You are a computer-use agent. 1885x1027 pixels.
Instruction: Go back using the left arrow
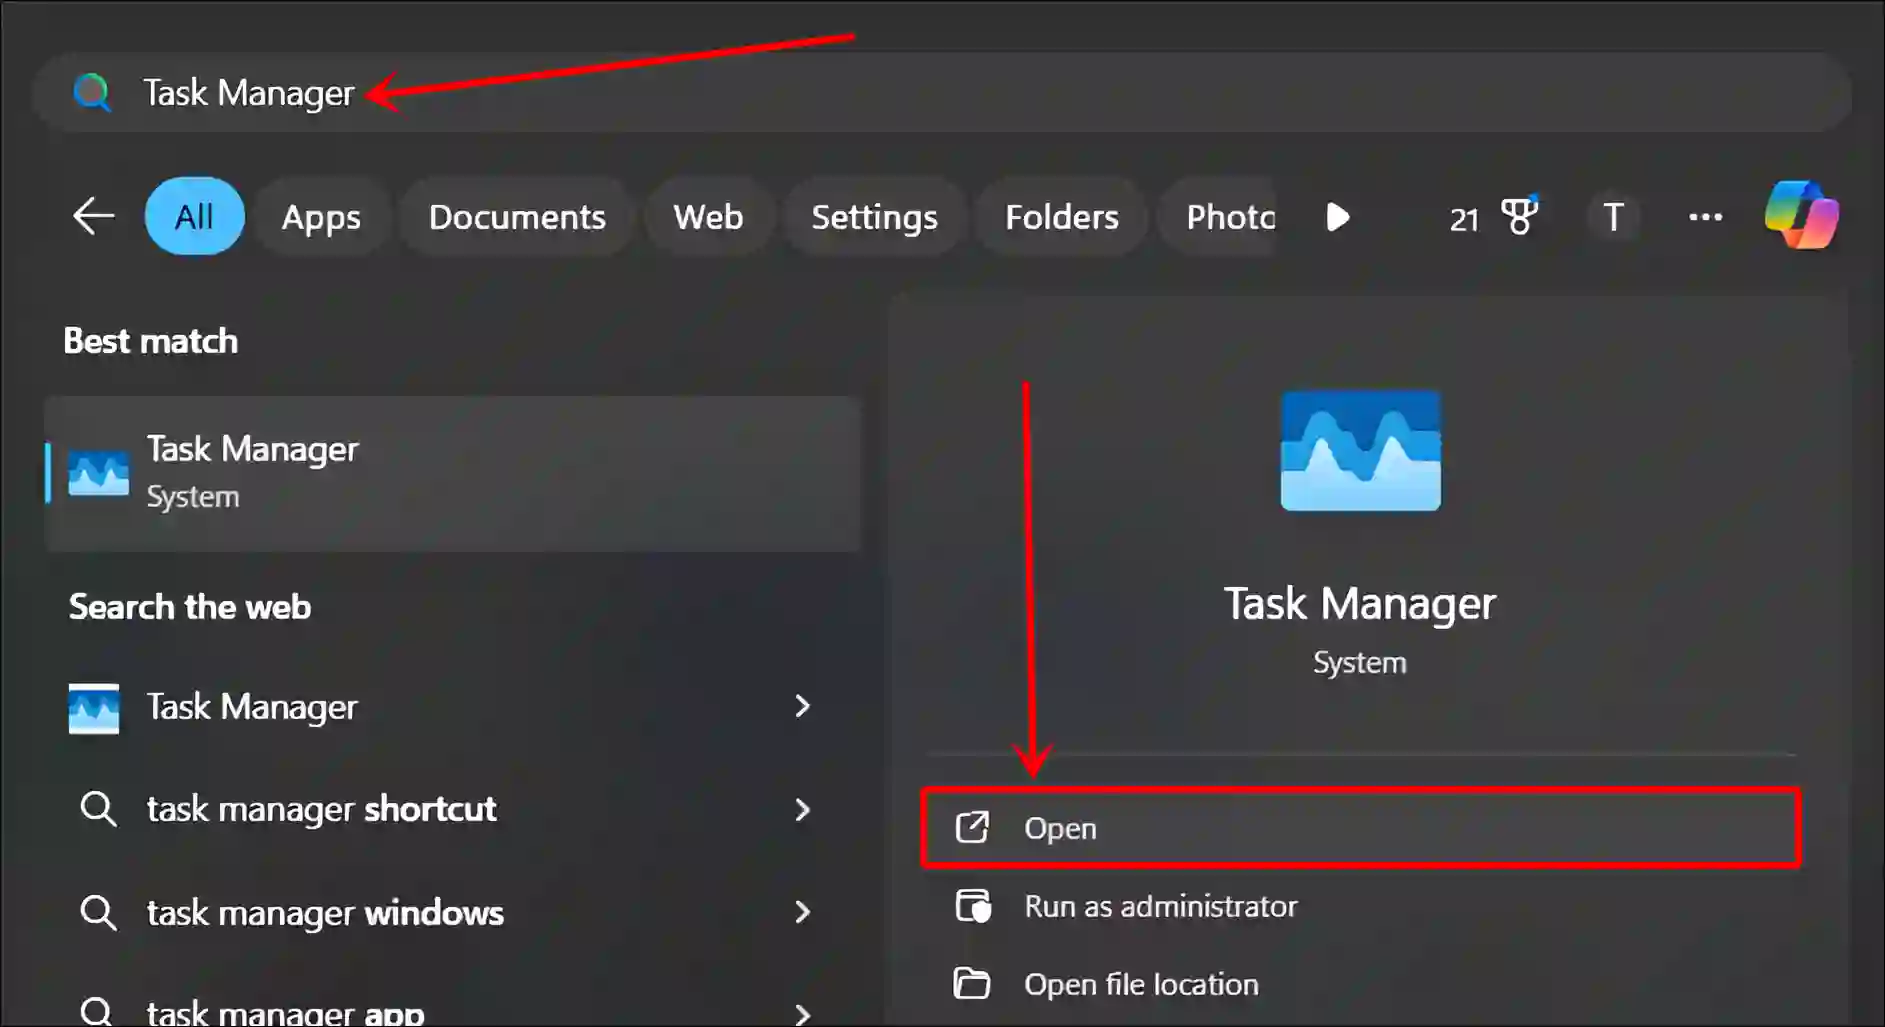point(94,216)
